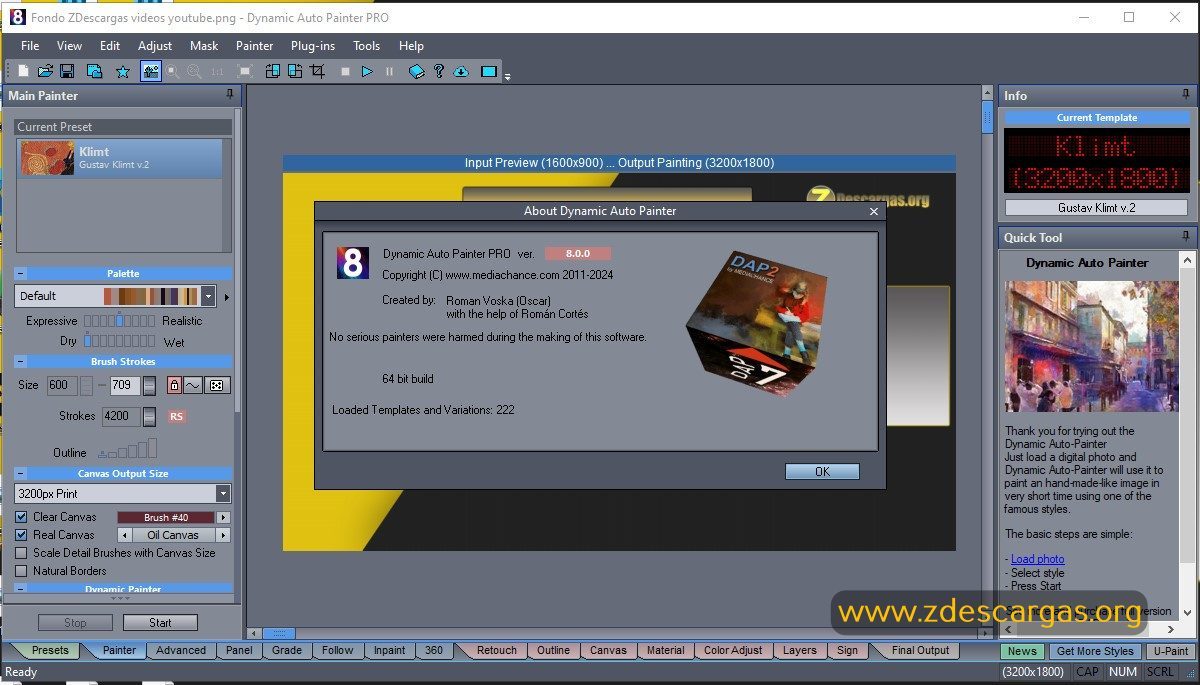
Task: Adjust the Outline level bars
Action: point(128,448)
